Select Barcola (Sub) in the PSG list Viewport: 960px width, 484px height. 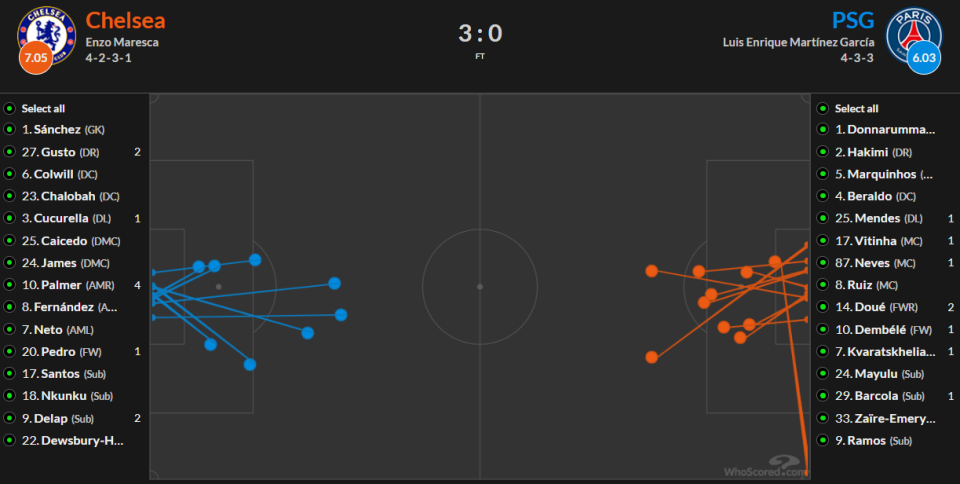(x=879, y=396)
